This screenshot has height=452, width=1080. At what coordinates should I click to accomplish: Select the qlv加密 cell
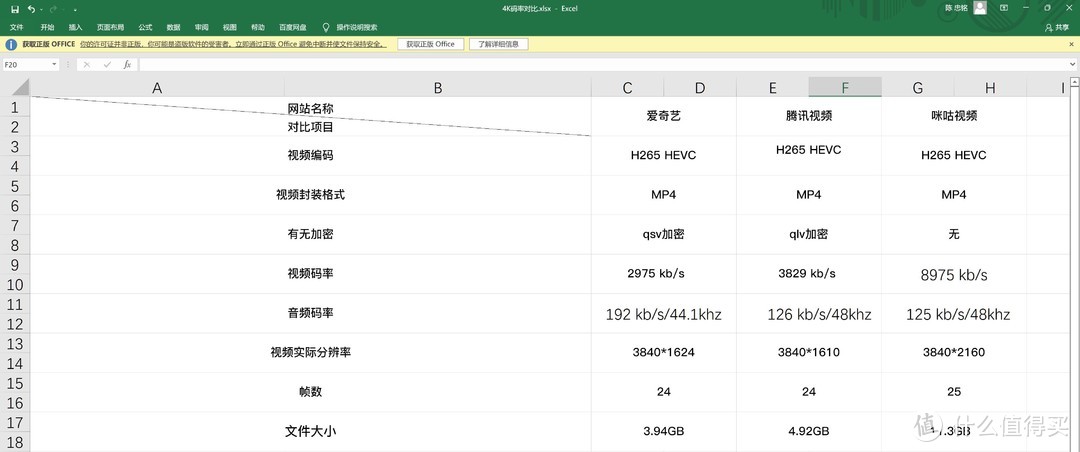[x=809, y=234]
